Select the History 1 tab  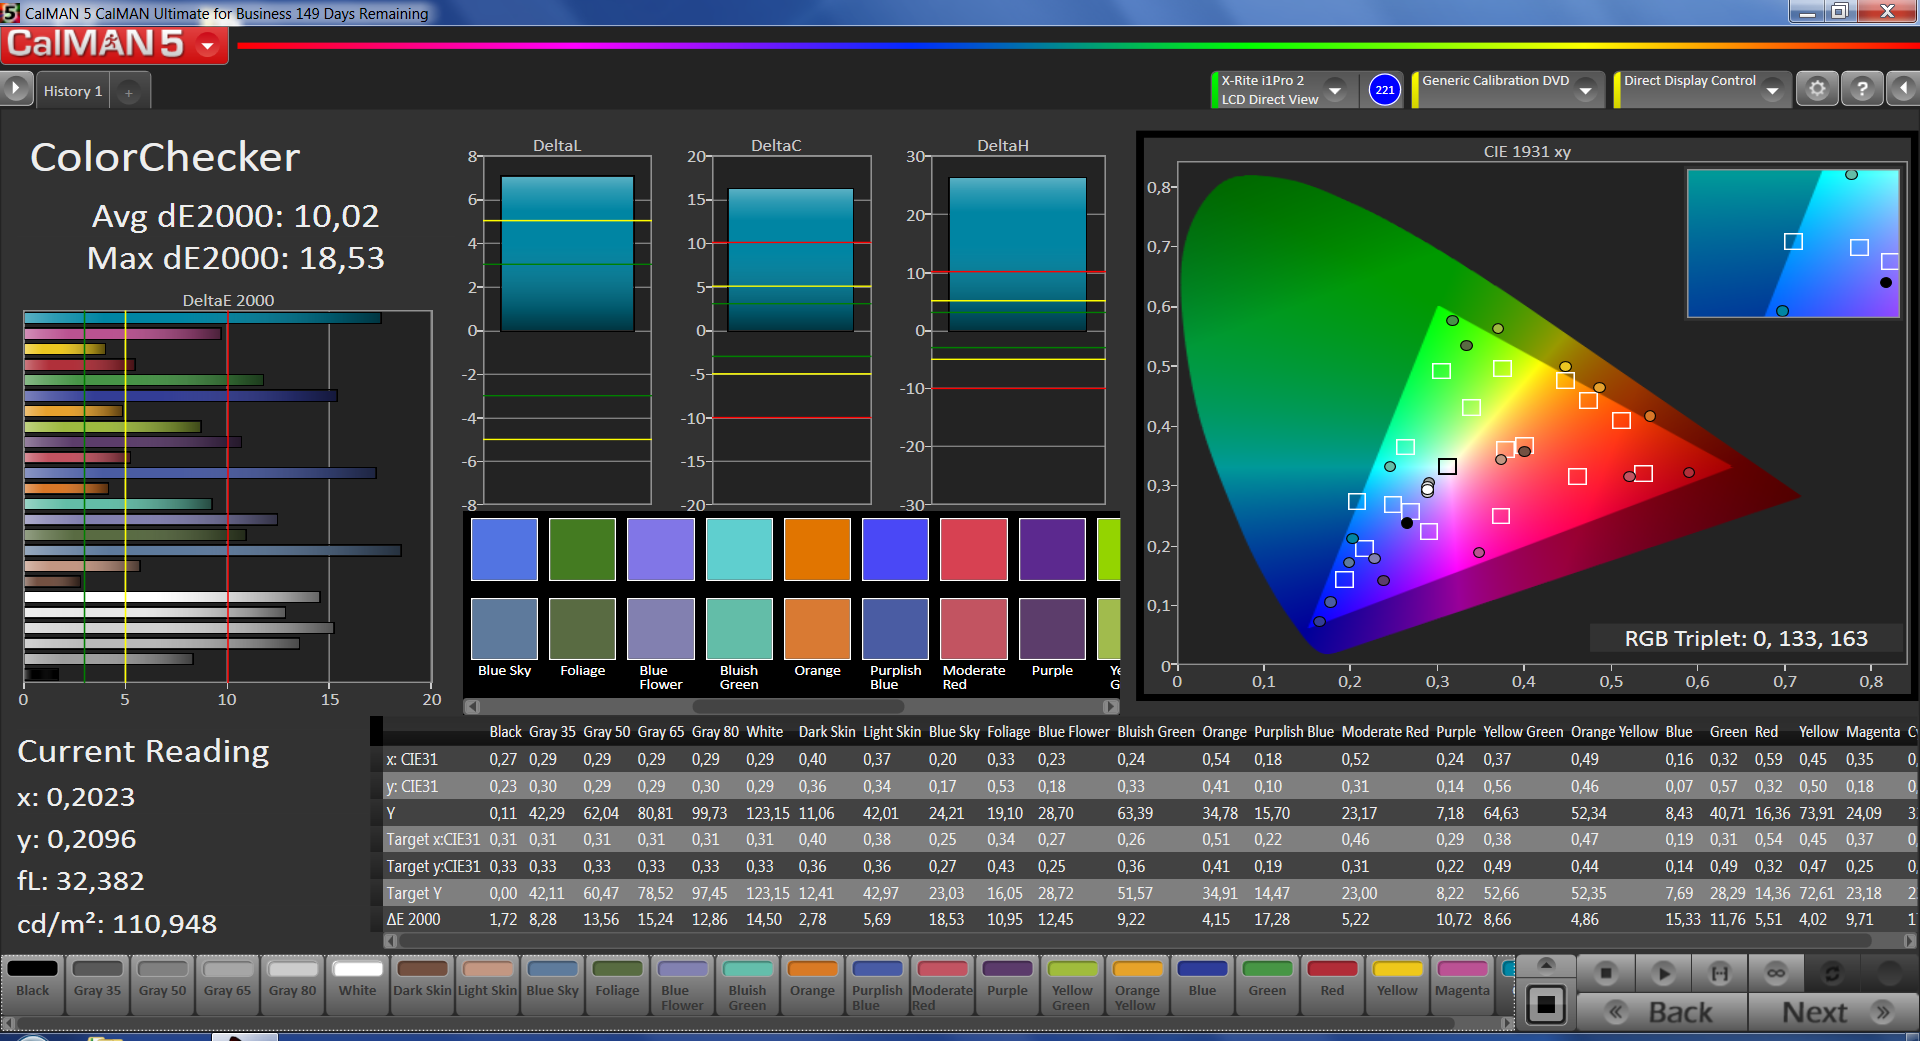click(x=73, y=91)
